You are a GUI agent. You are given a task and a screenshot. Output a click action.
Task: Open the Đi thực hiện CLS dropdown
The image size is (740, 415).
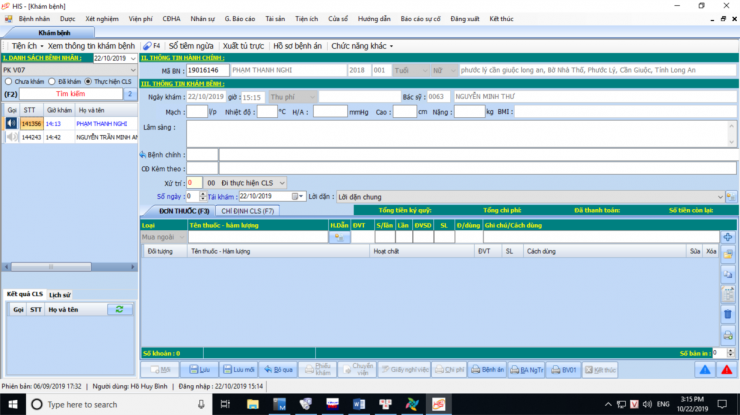click(282, 184)
